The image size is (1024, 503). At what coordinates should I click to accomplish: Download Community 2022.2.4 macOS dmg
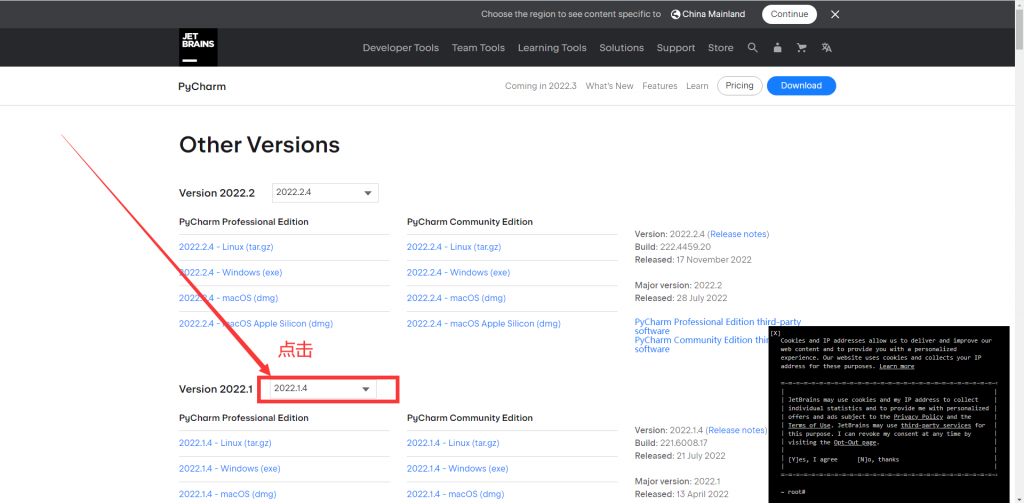(x=456, y=298)
